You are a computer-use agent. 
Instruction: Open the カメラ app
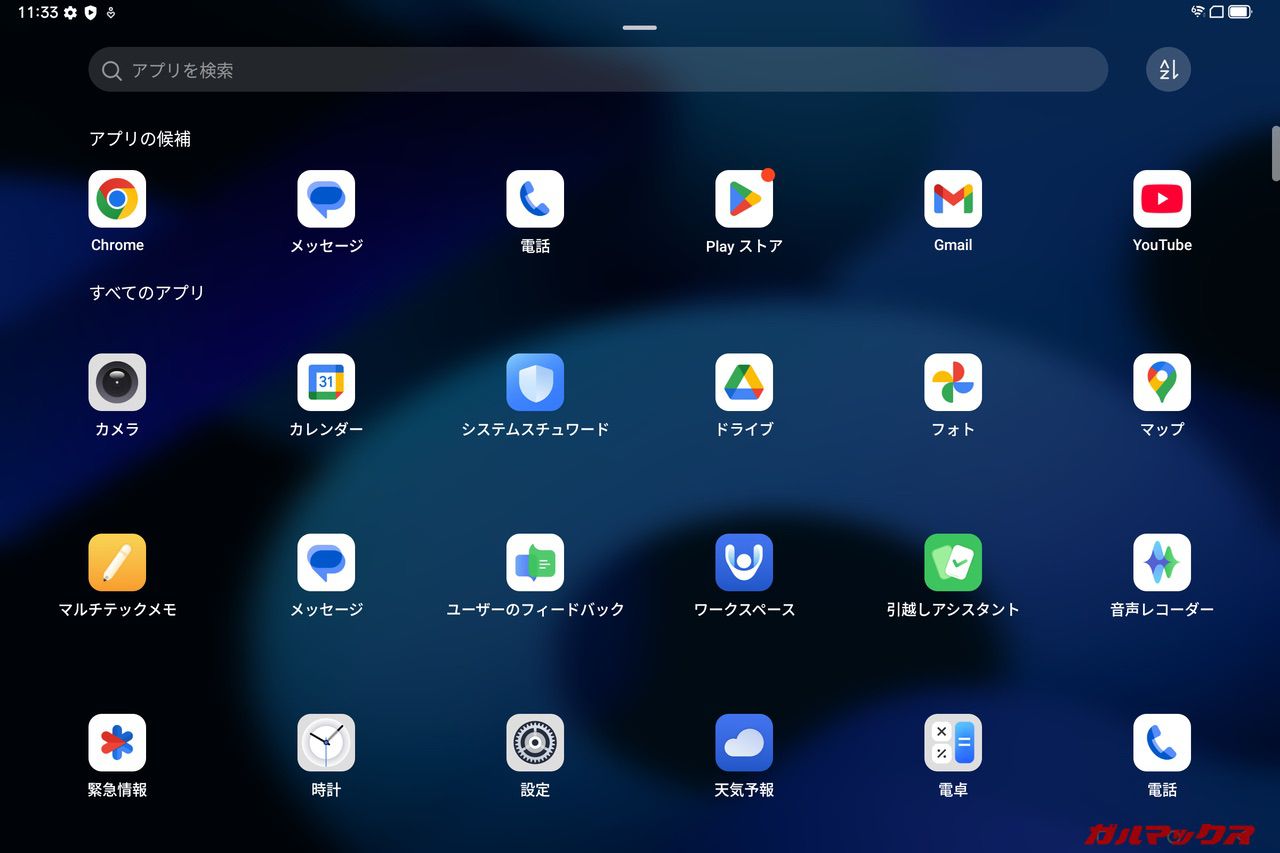117,382
